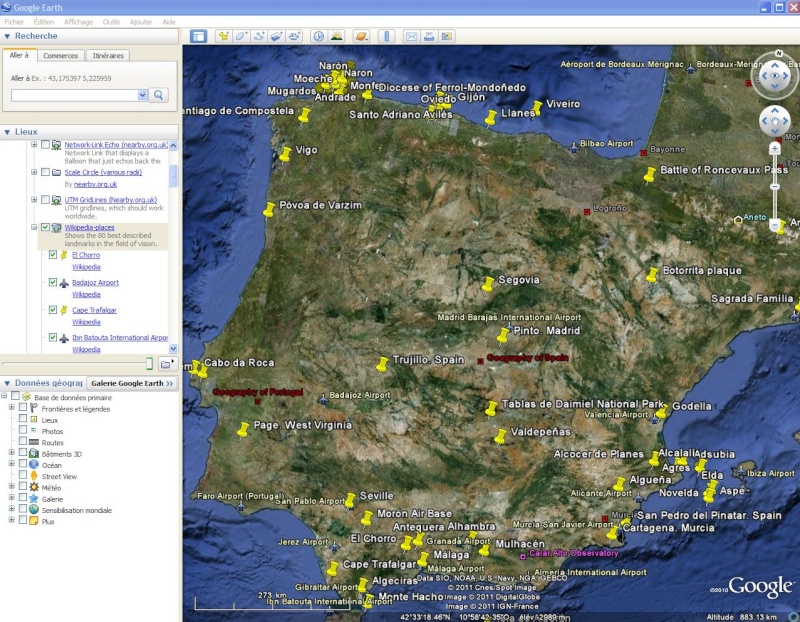Open the Galerie Google Earth button
The width and height of the screenshot is (800, 622).
pos(132,383)
